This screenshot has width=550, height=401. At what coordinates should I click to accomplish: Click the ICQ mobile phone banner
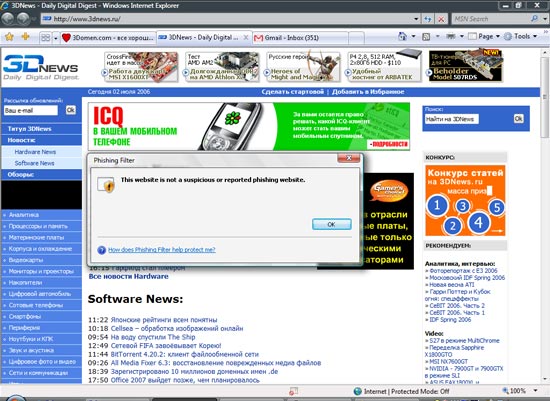(x=249, y=126)
